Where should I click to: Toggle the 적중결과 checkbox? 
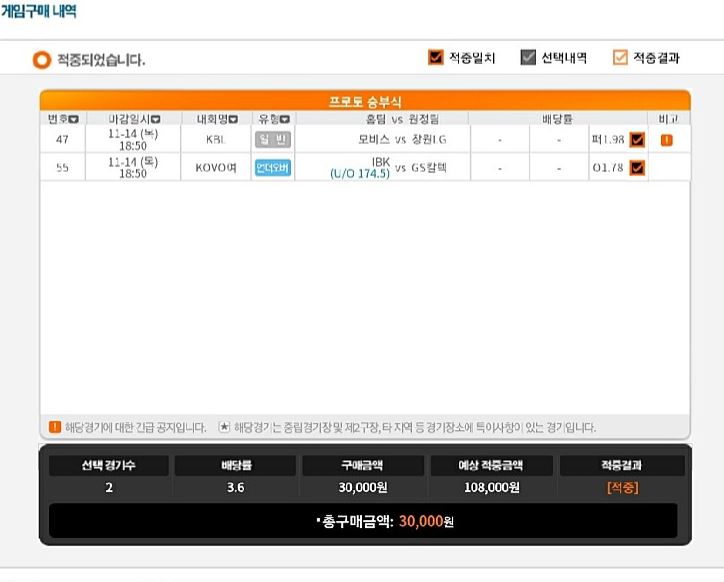tap(620, 58)
